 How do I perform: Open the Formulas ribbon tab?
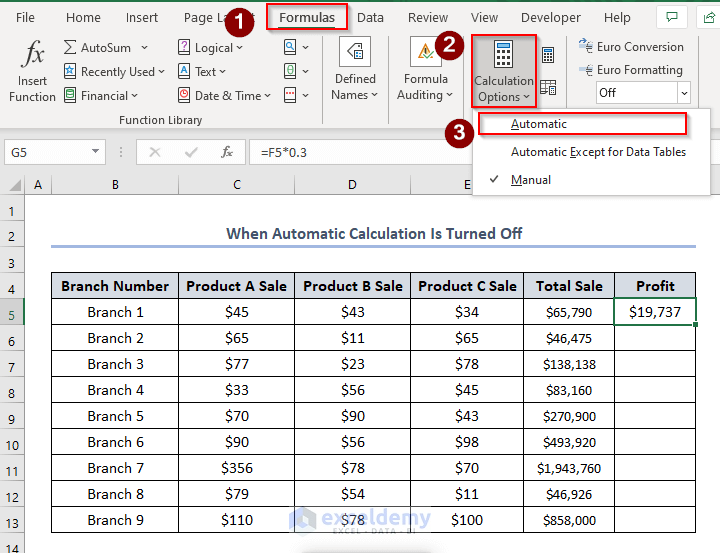click(307, 17)
